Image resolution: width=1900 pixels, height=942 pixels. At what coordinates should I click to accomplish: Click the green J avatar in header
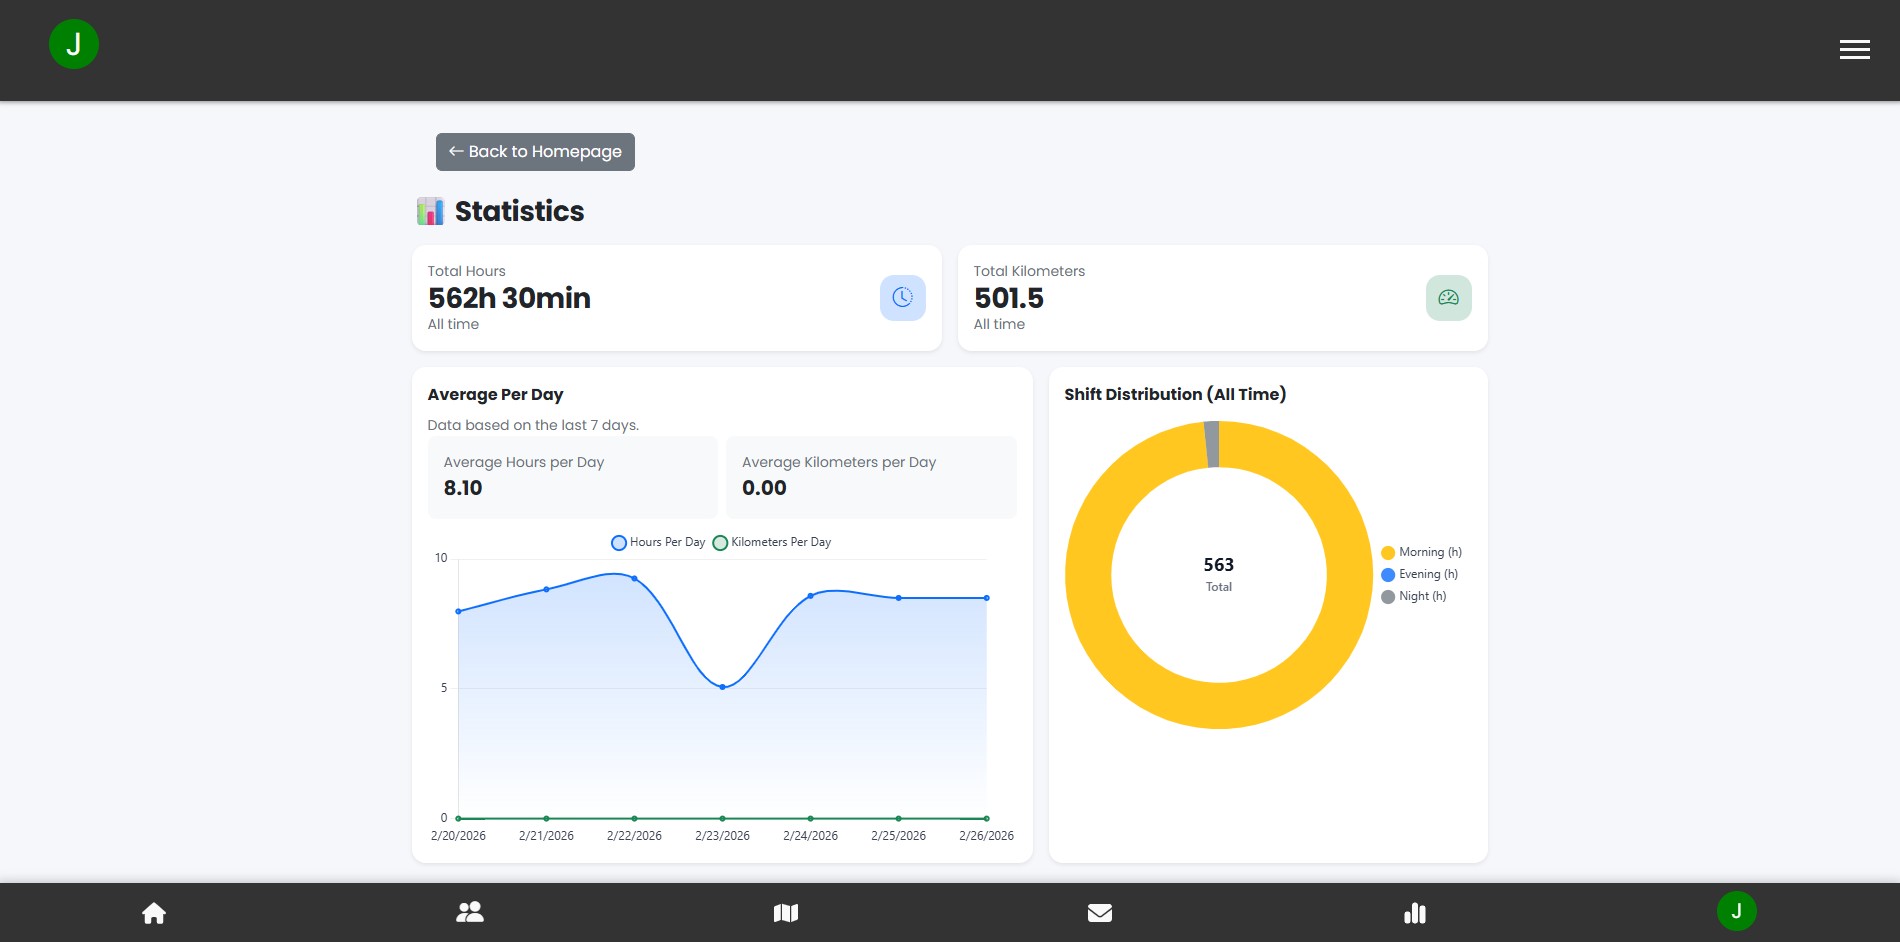click(74, 45)
